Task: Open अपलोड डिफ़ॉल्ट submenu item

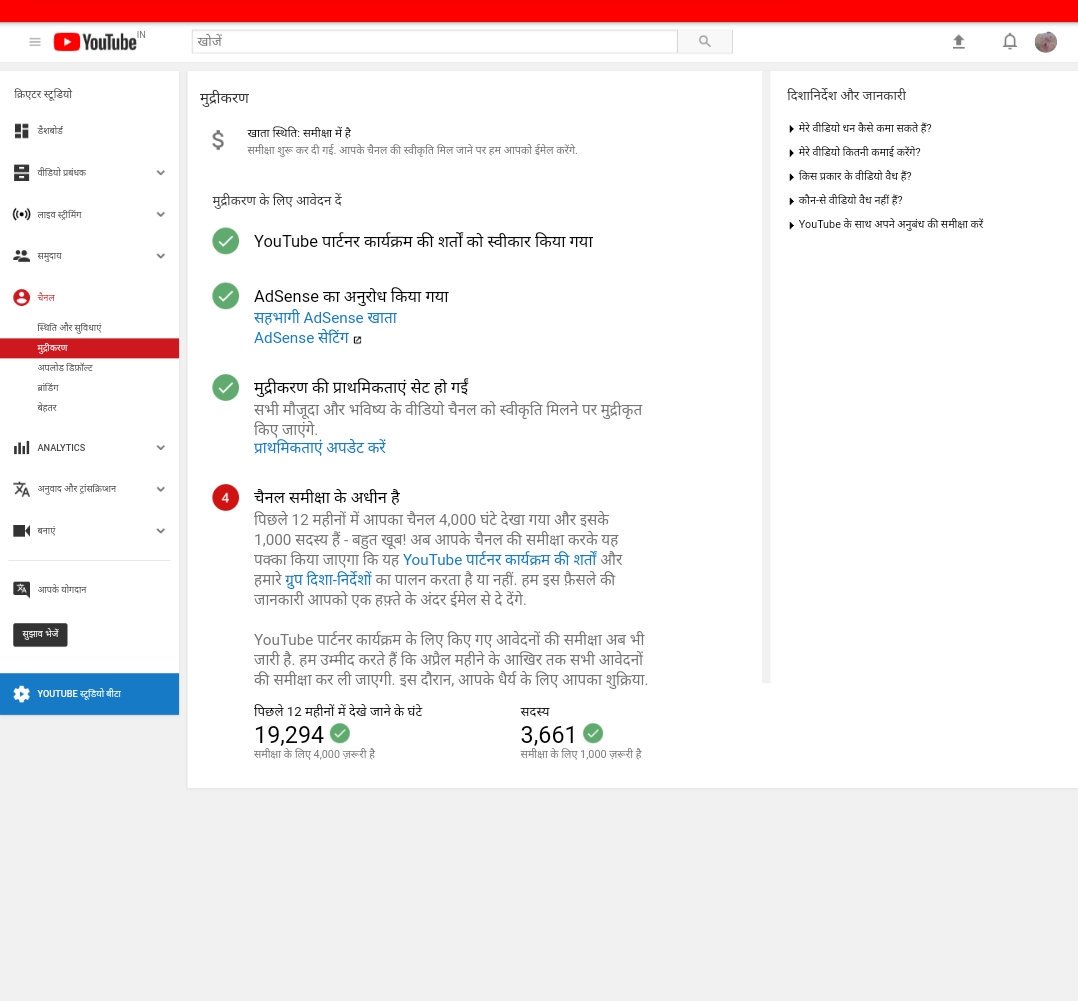Action: [x=65, y=368]
